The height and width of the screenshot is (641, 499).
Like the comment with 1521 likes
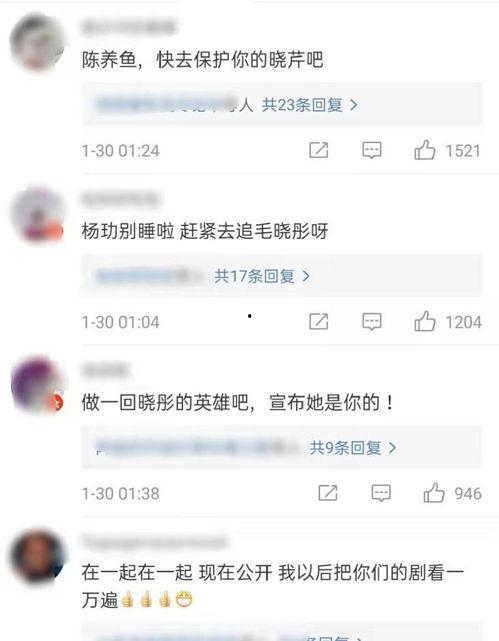(425, 150)
